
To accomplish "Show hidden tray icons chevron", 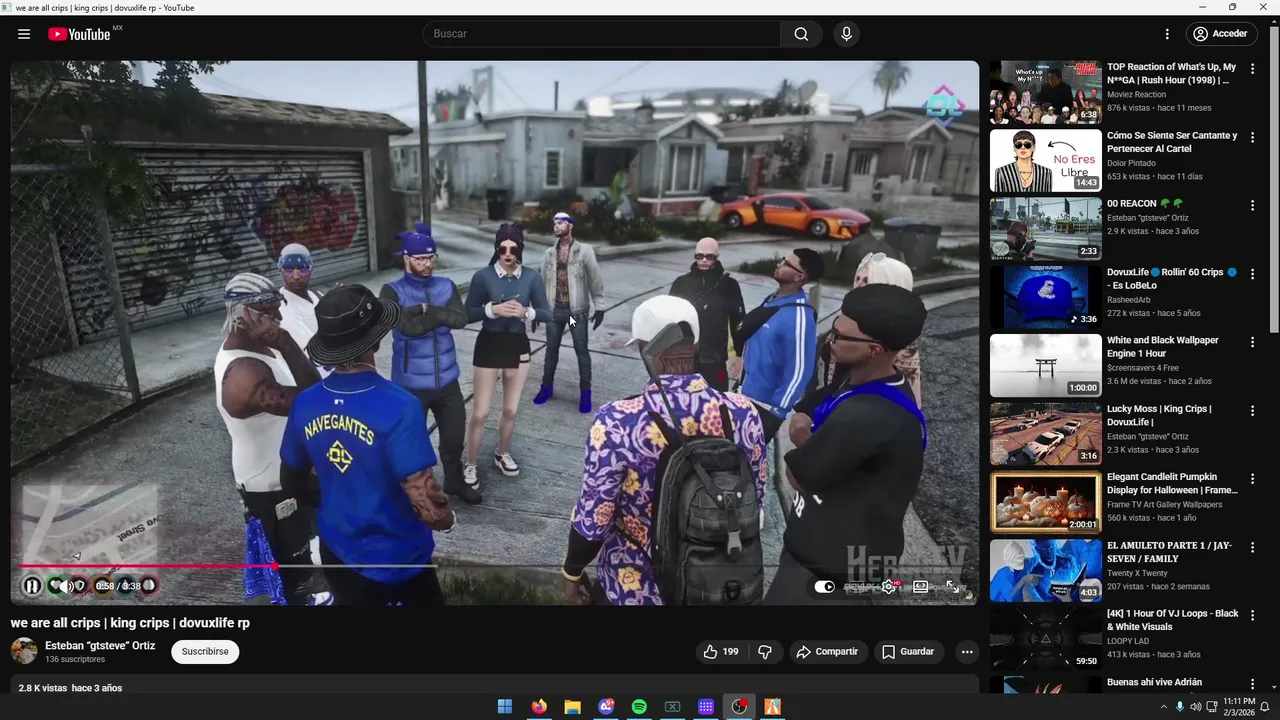I will pyautogui.click(x=1163, y=707).
